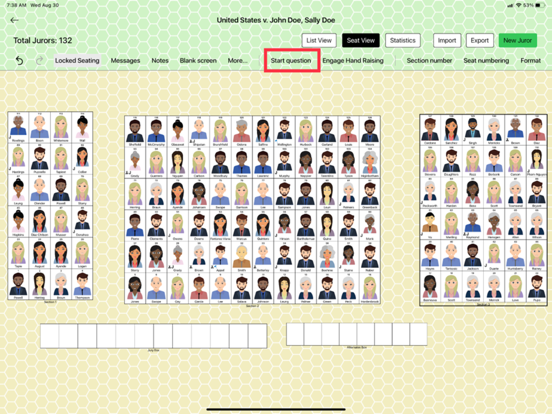Toggle Seat numbering display

click(x=486, y=61)
